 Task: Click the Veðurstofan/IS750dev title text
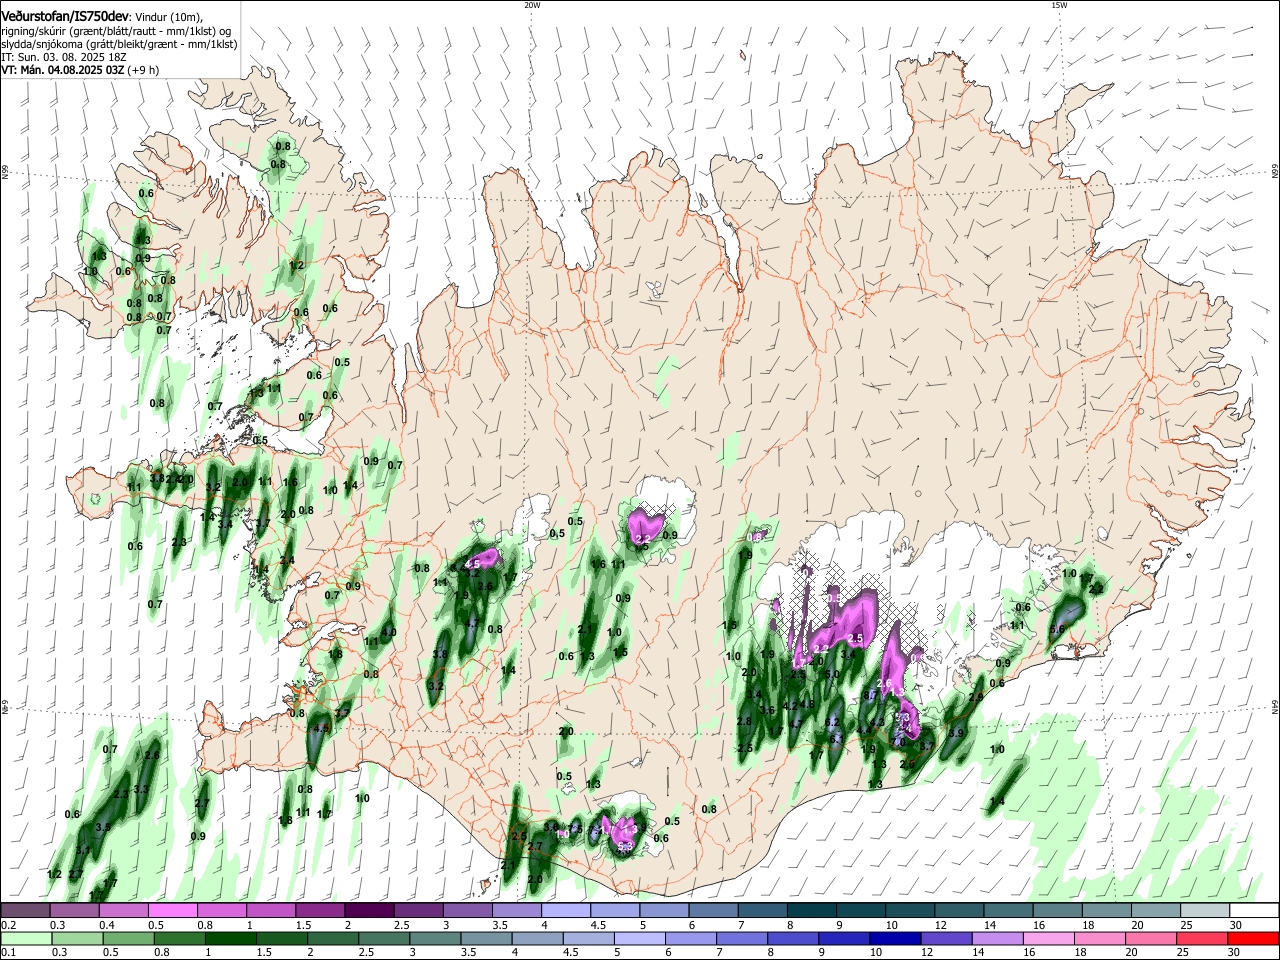(64, 17)
